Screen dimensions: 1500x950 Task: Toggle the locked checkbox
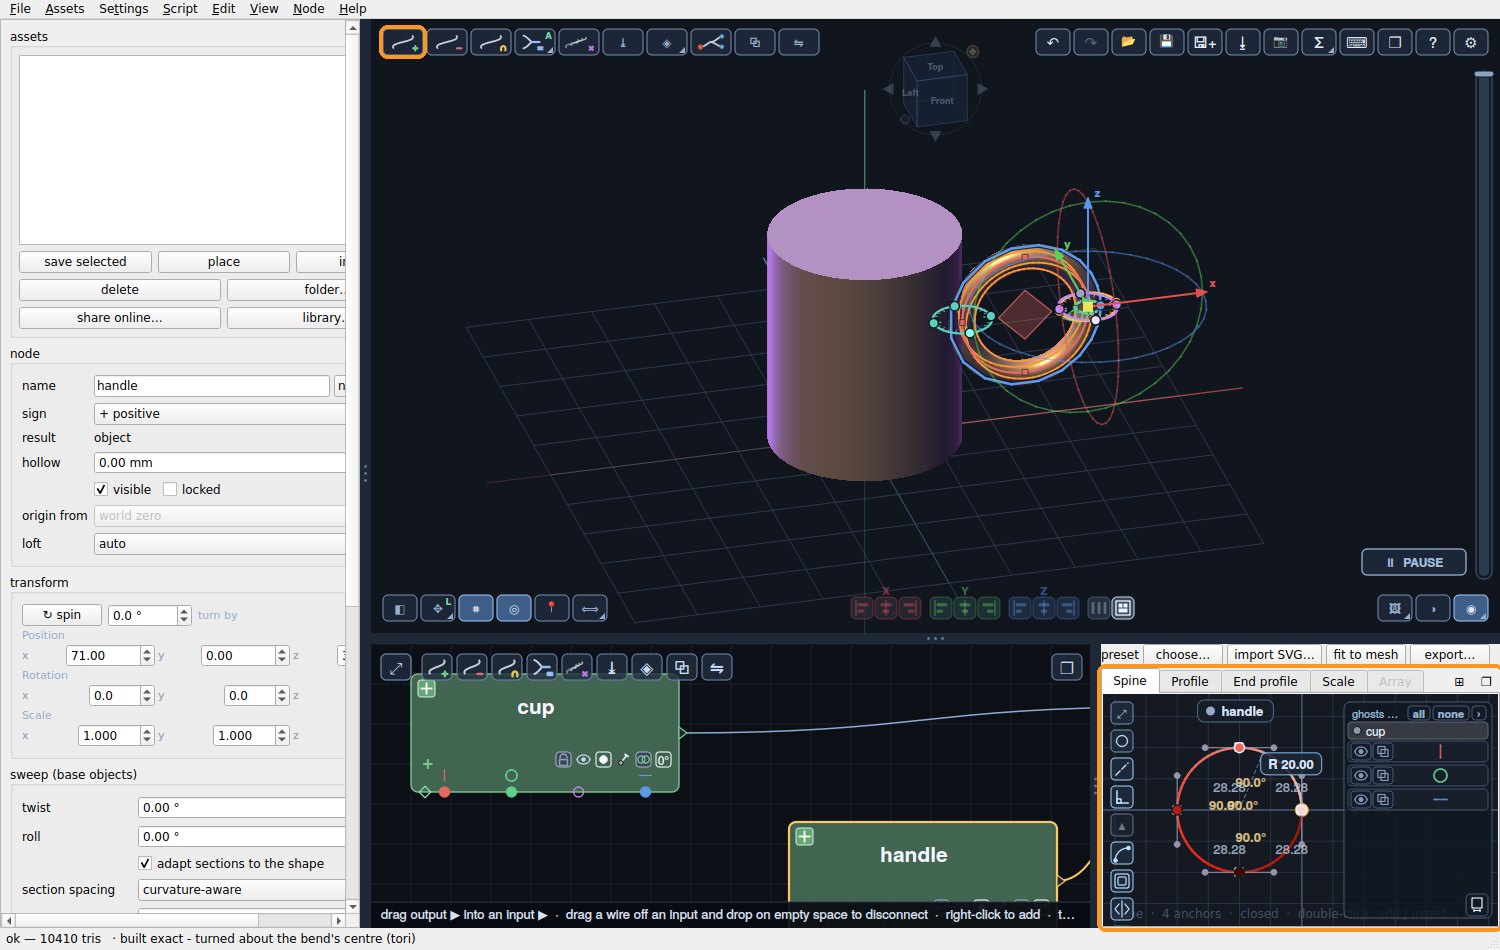170,489
